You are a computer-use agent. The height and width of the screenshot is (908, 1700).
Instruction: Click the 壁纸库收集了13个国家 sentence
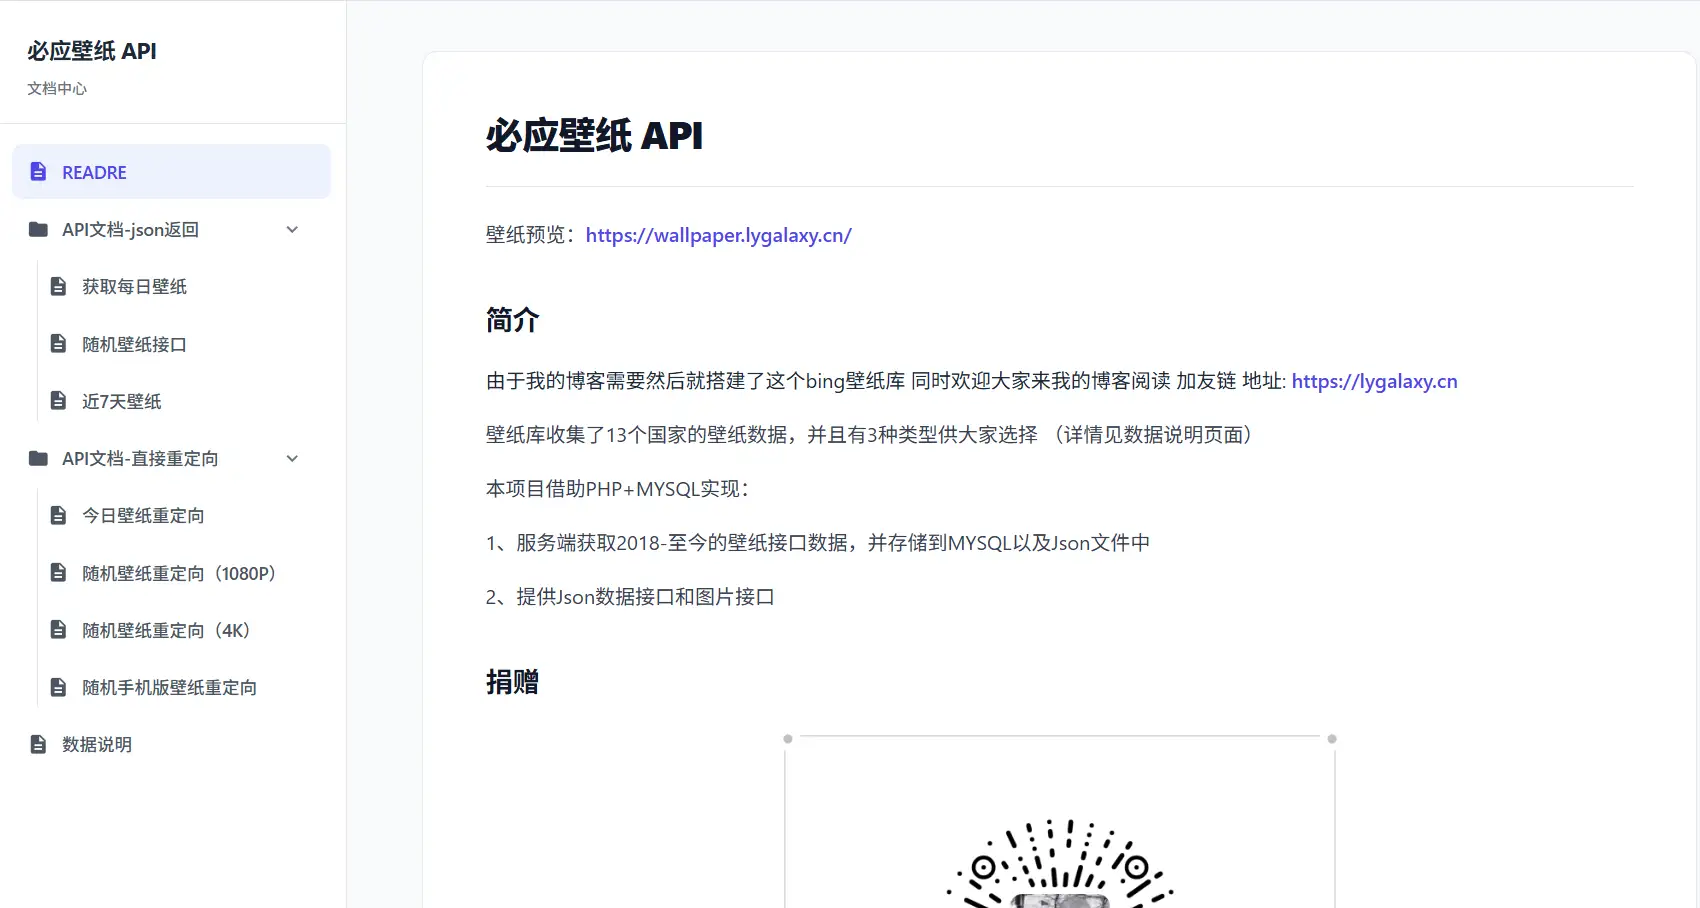[x=868, y=435]
